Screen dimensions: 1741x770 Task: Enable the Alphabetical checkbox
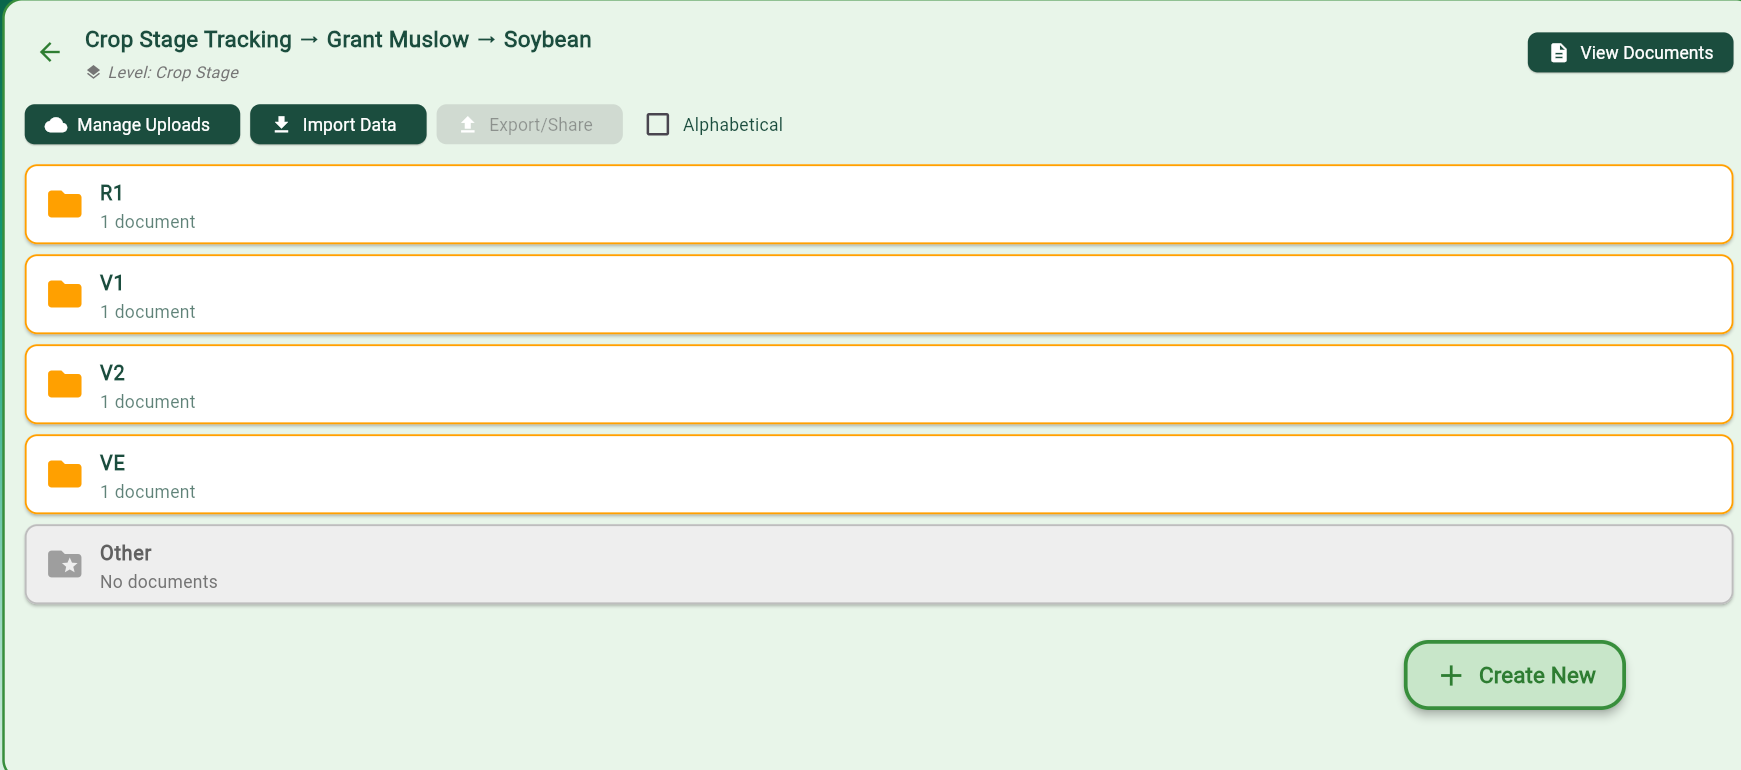658,125
